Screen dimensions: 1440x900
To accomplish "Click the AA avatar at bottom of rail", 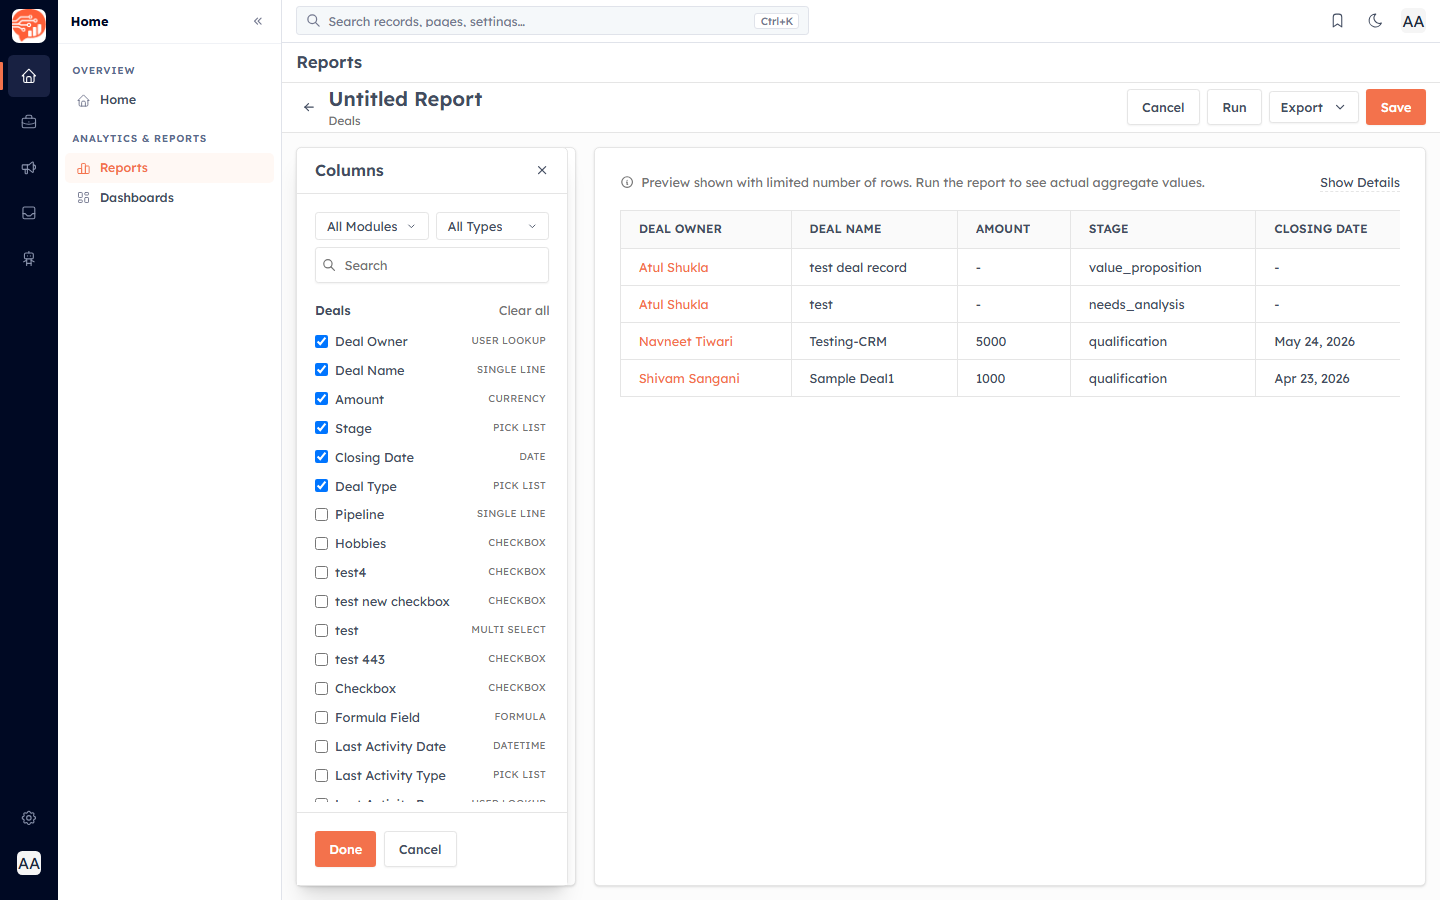I will pyautogui.click(x=29, y=863).
